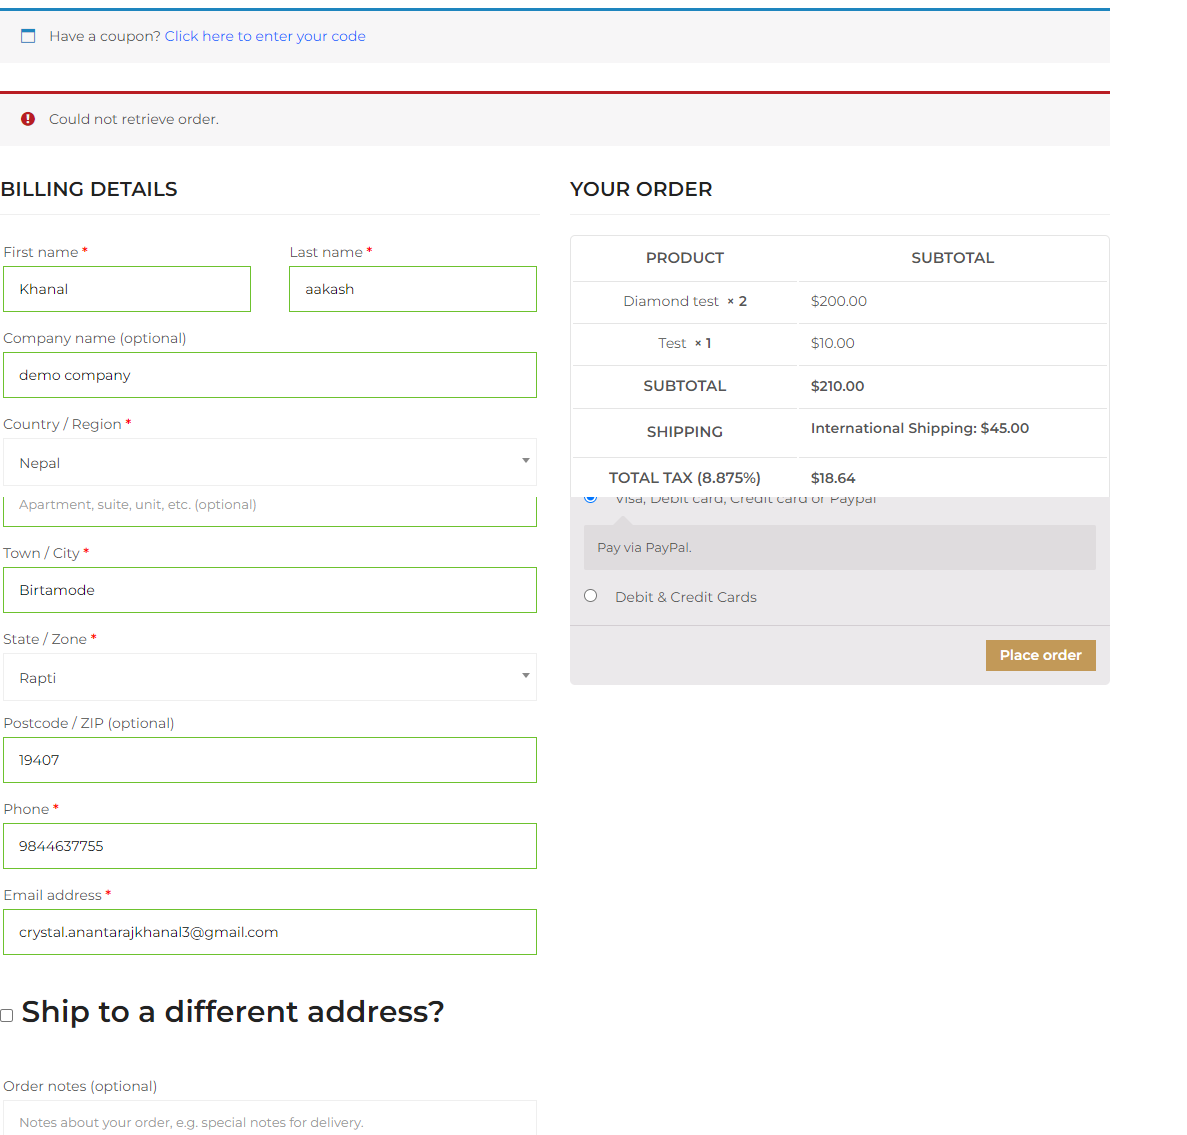
Task: Focus the Company name field
Action: (x=269, y=375)
